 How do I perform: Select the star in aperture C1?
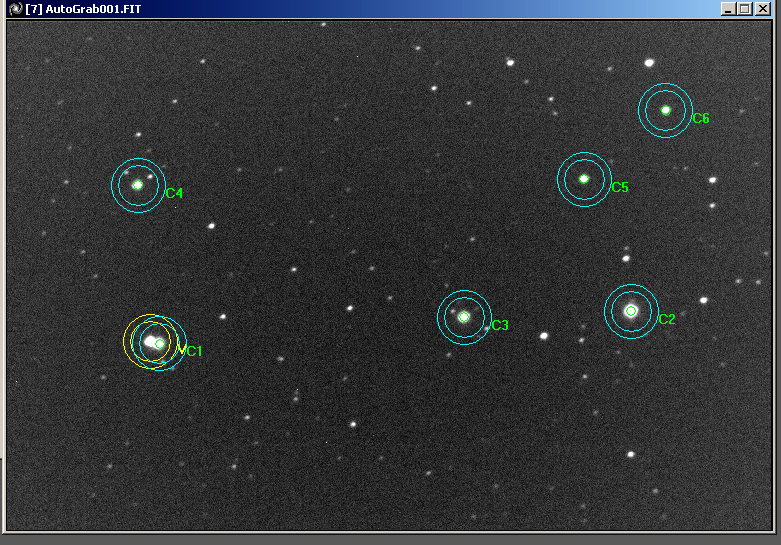click(x=159, y=344)
